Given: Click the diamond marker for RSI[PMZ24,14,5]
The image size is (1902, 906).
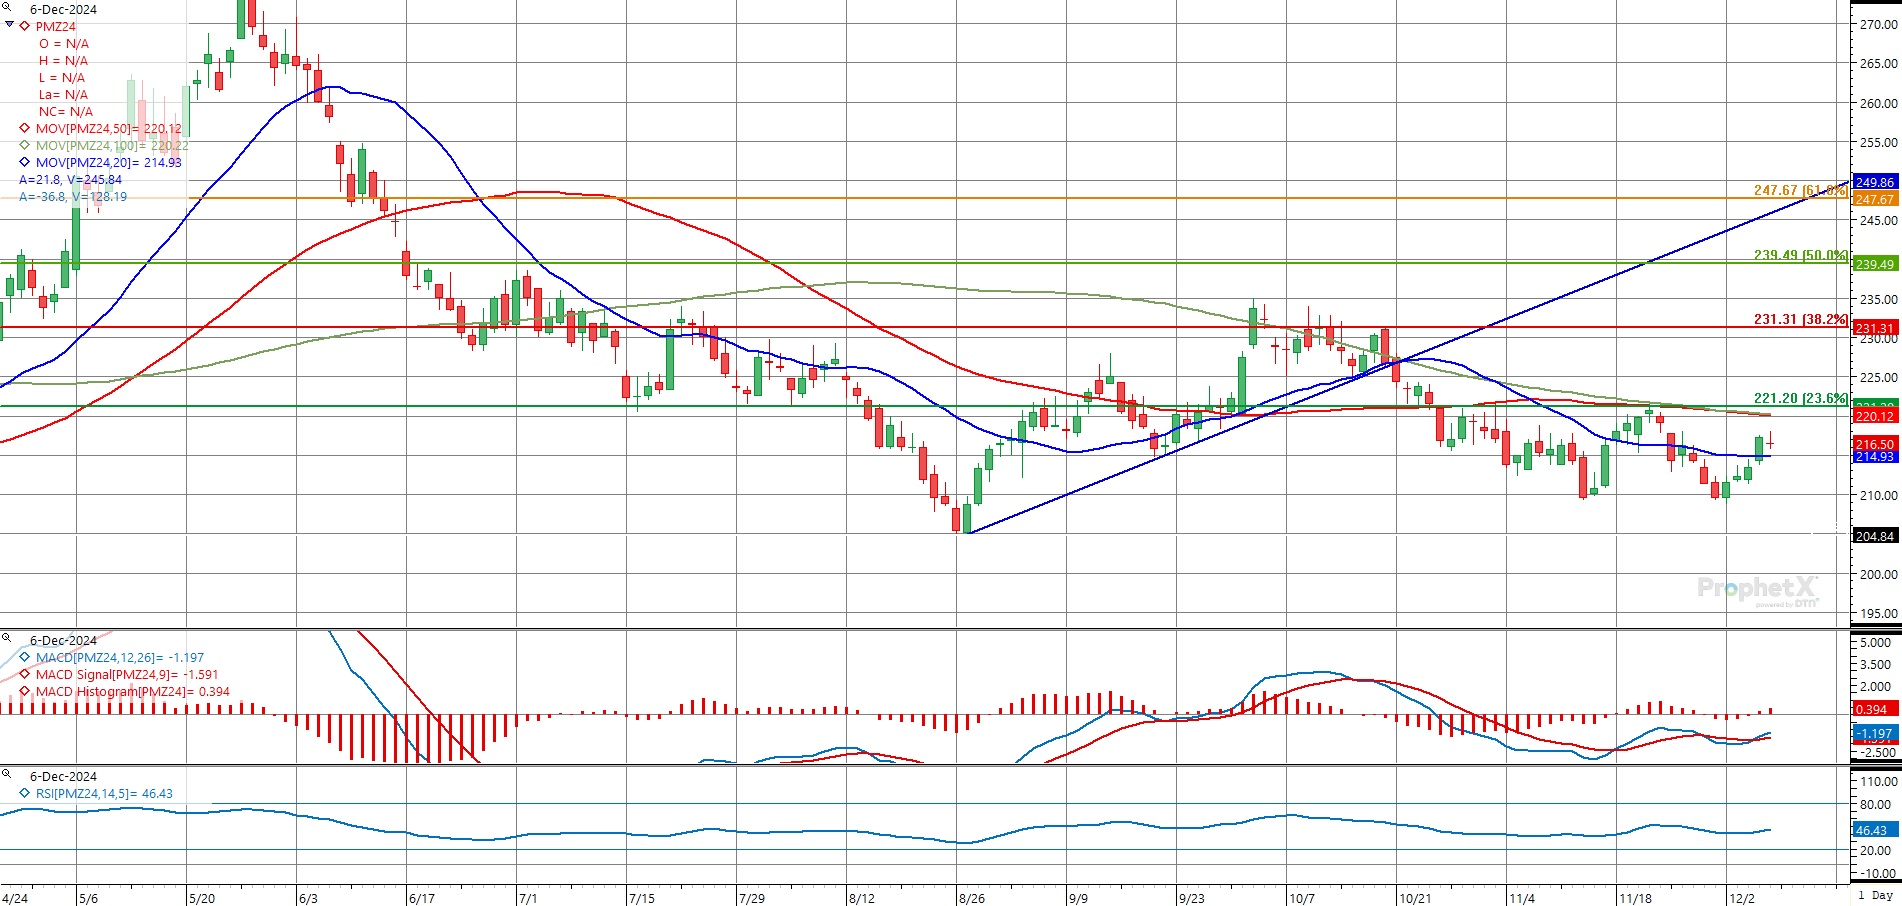Looking at the screenshot, I should [x=25, y=793].
